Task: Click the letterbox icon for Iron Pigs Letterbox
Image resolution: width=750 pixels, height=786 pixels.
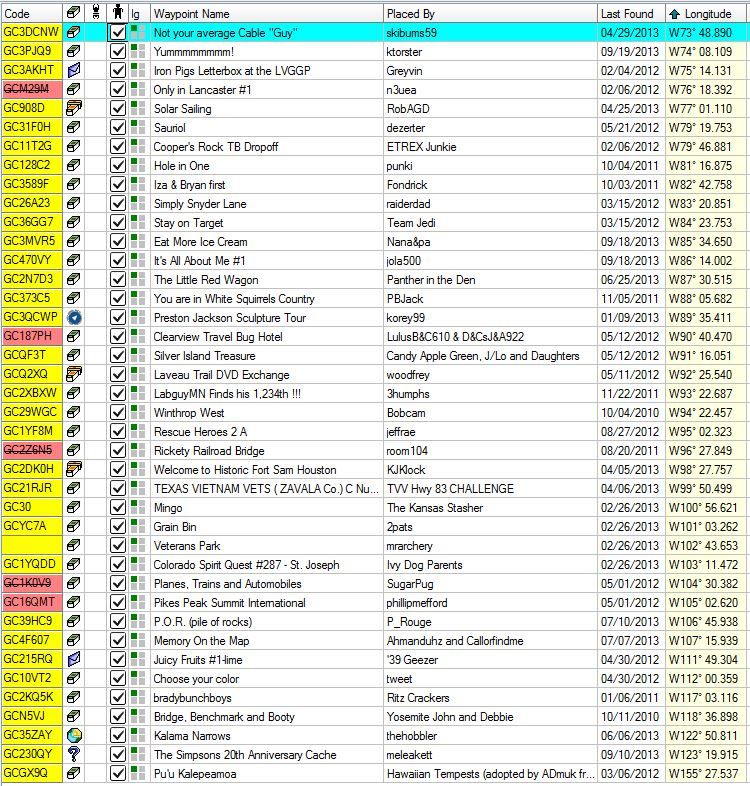Action: click(x=73, y=71)
